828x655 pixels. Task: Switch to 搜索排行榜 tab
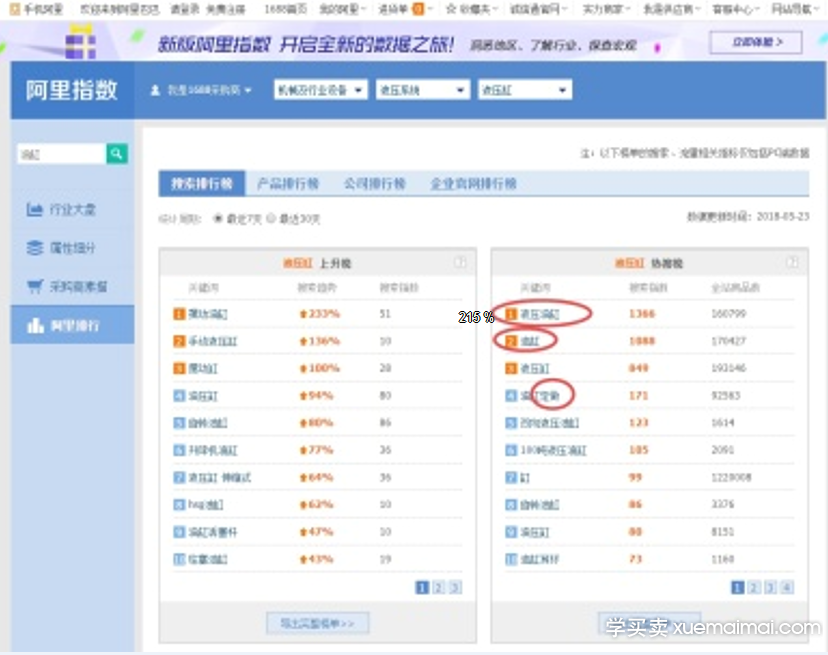[x=202, y=183]
